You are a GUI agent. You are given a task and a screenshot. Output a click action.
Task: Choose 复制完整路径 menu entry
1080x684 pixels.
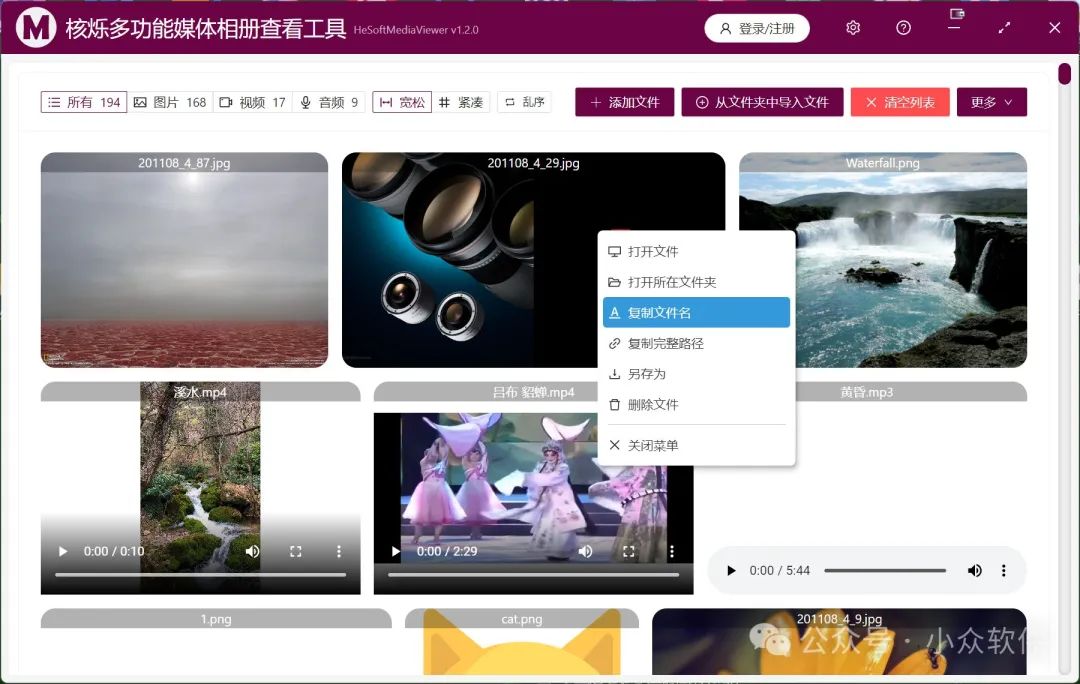point(696,343)
